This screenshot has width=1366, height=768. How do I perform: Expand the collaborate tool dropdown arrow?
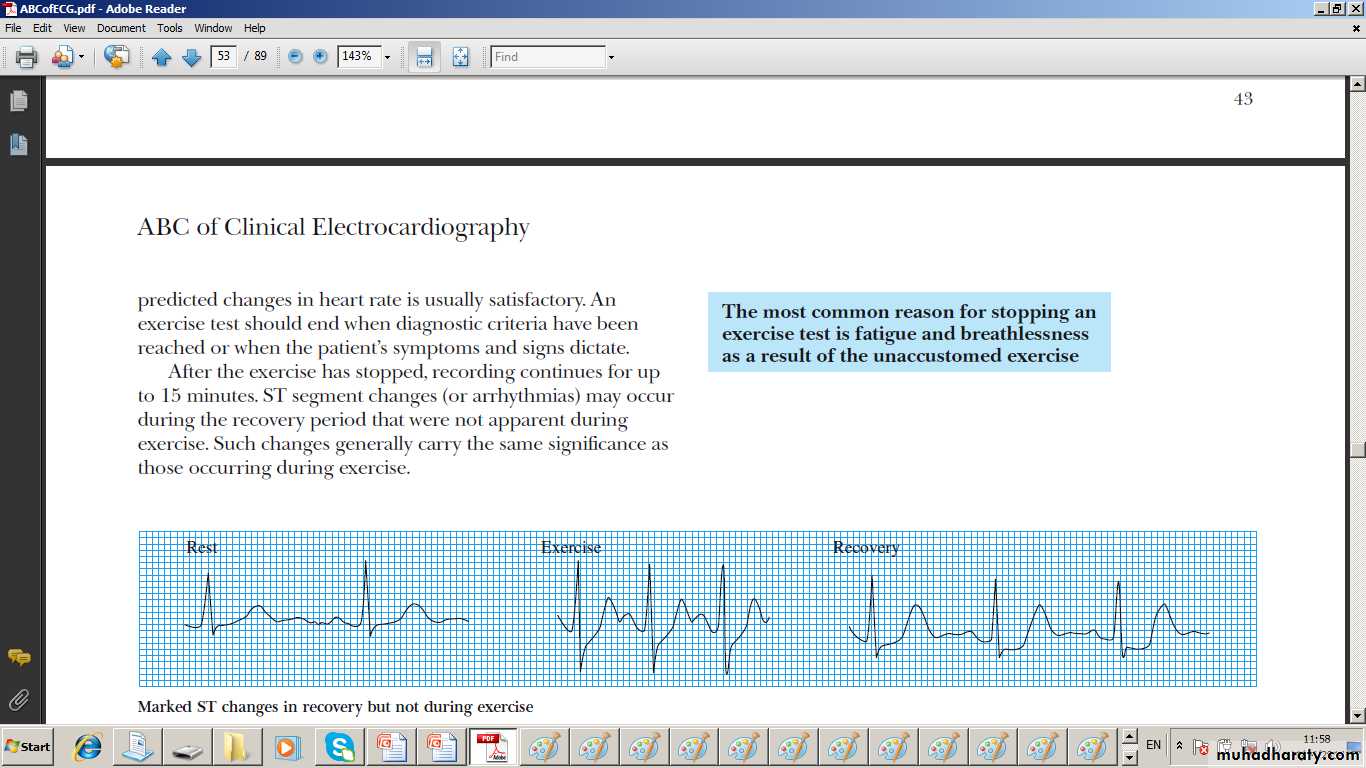82,57
